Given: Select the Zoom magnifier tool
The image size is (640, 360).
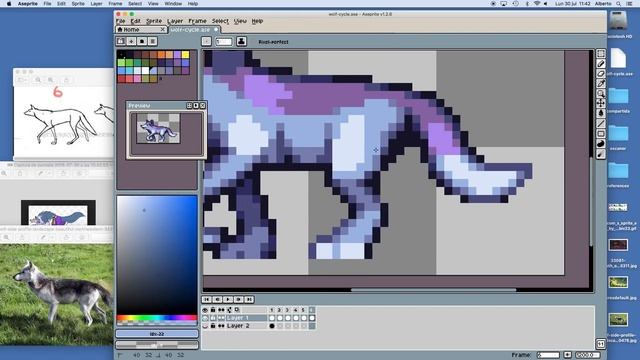Looking at the screenshot, I should click(x=600, y=93).
